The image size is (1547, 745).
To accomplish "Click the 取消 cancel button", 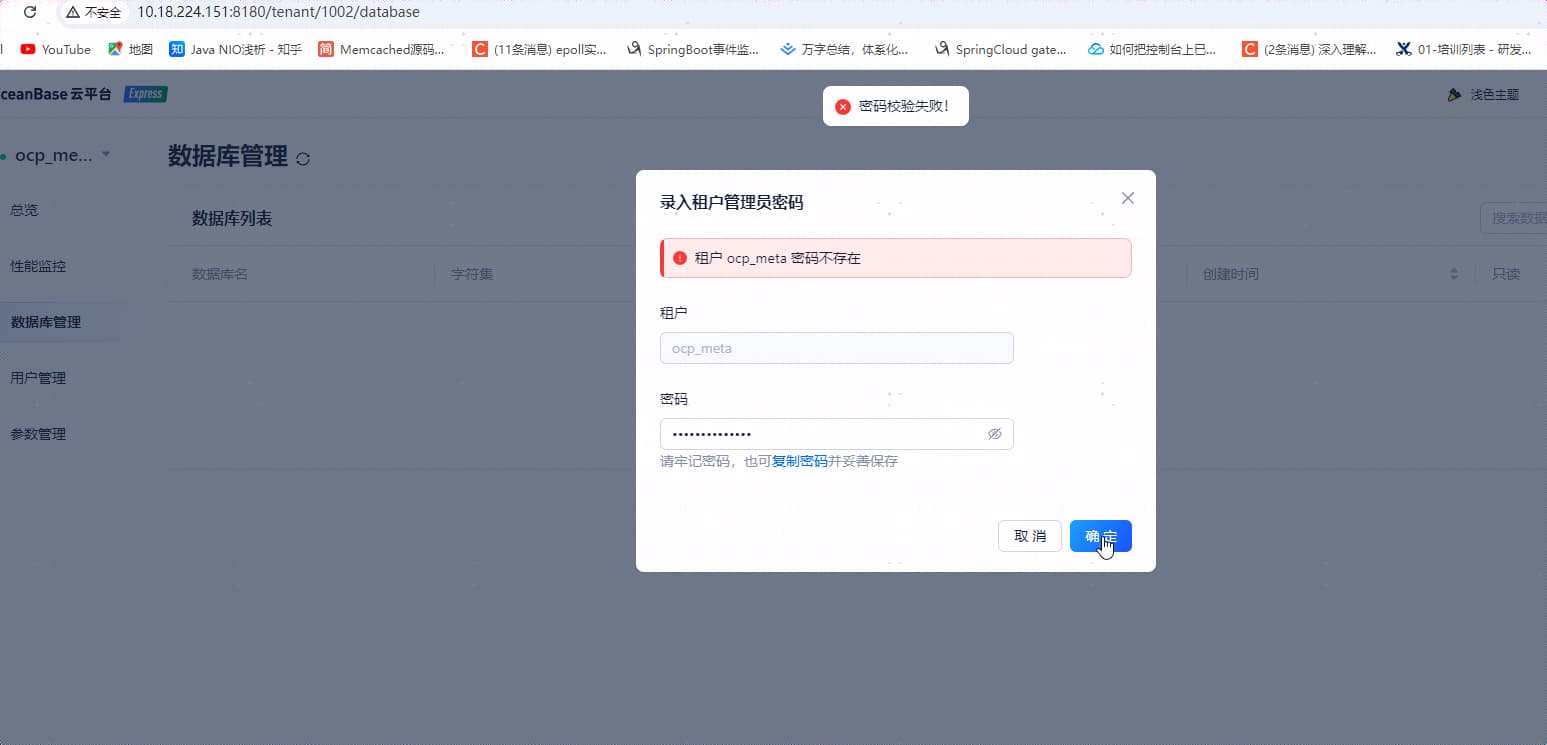I will 1030,536.
